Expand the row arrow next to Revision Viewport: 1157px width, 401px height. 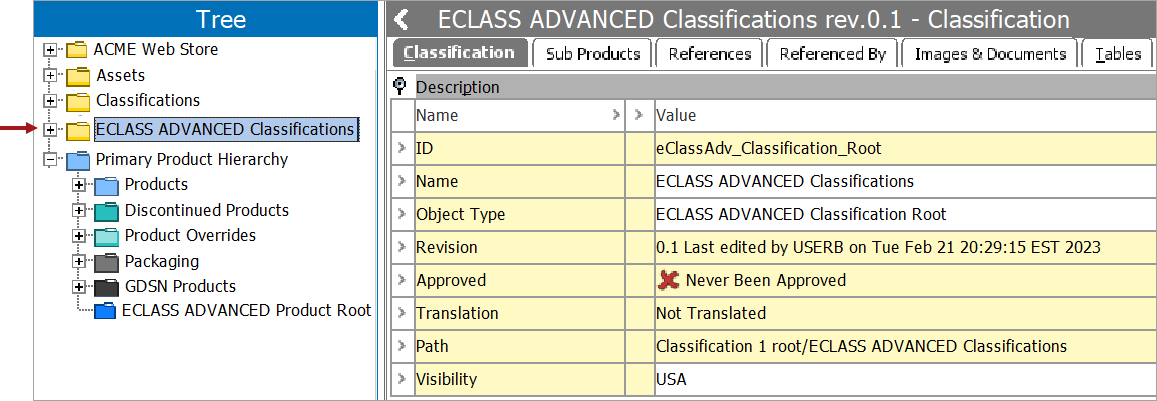point(402,247)
